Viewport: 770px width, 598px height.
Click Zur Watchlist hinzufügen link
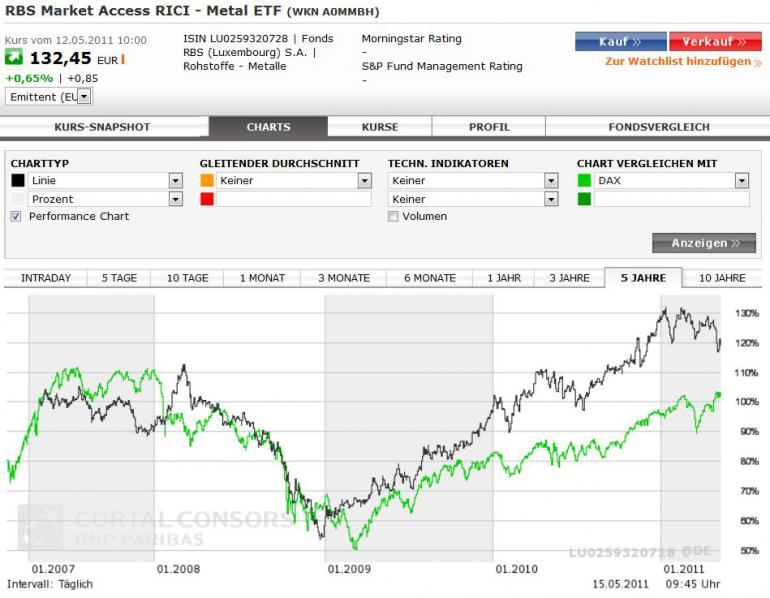click(683, 61)
